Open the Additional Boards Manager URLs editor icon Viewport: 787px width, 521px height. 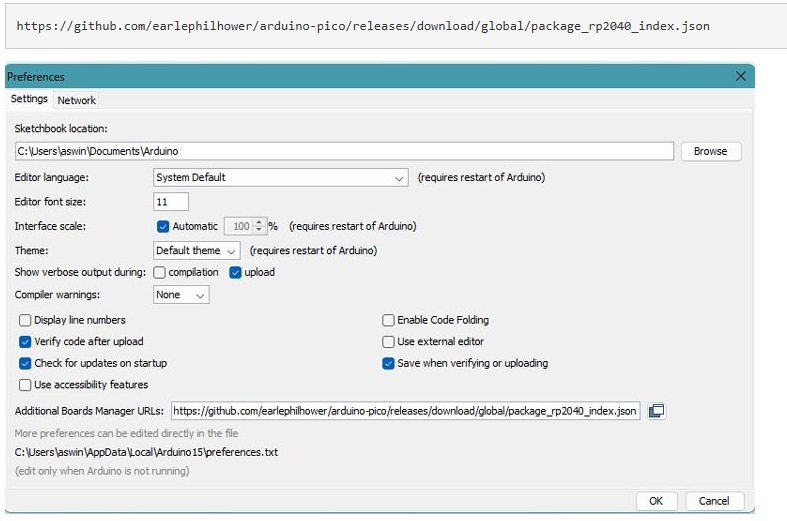(x=656, y=411)
